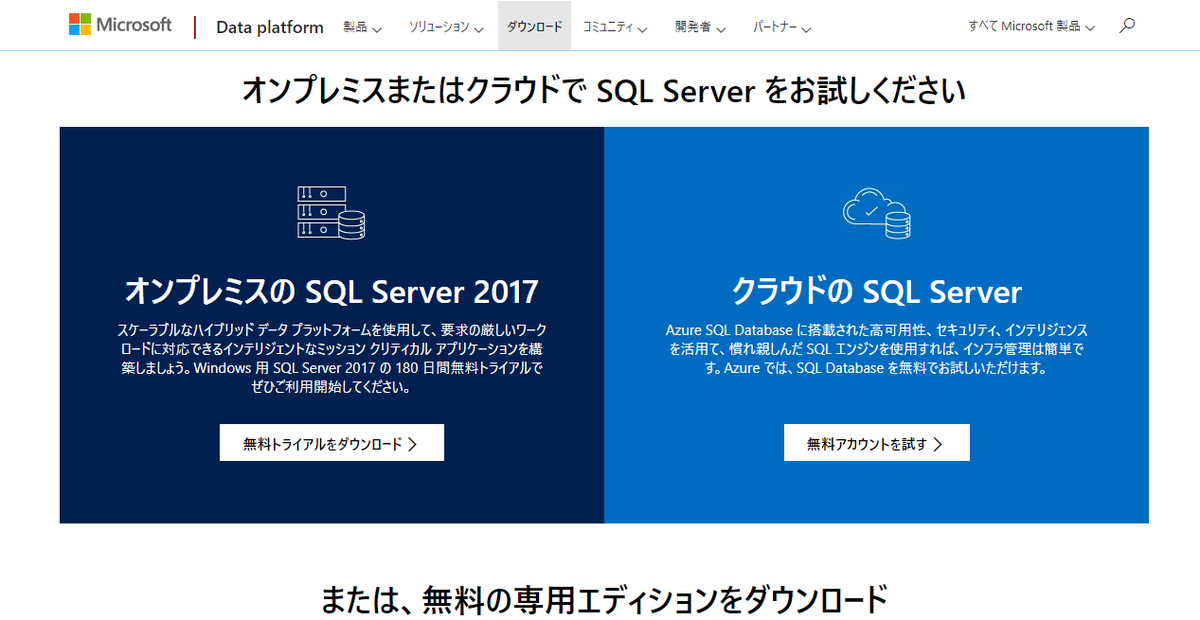Click 無料アカウントを試す button

877,443
